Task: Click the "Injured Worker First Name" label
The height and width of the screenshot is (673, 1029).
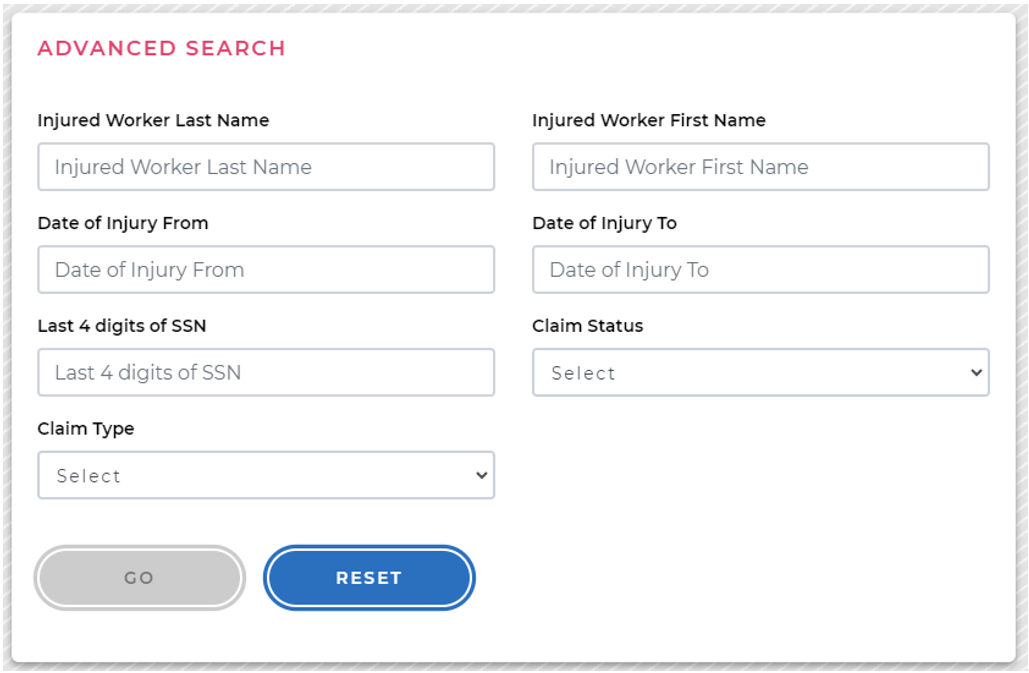Action: 649,120
